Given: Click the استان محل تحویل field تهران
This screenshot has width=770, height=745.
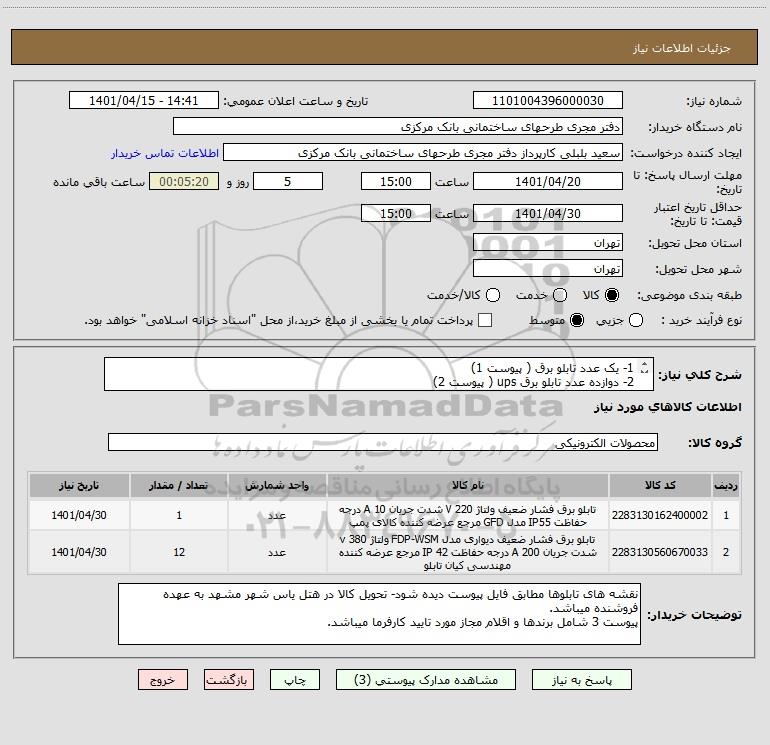Looking at the screenshot, I should tap(548, 242).
